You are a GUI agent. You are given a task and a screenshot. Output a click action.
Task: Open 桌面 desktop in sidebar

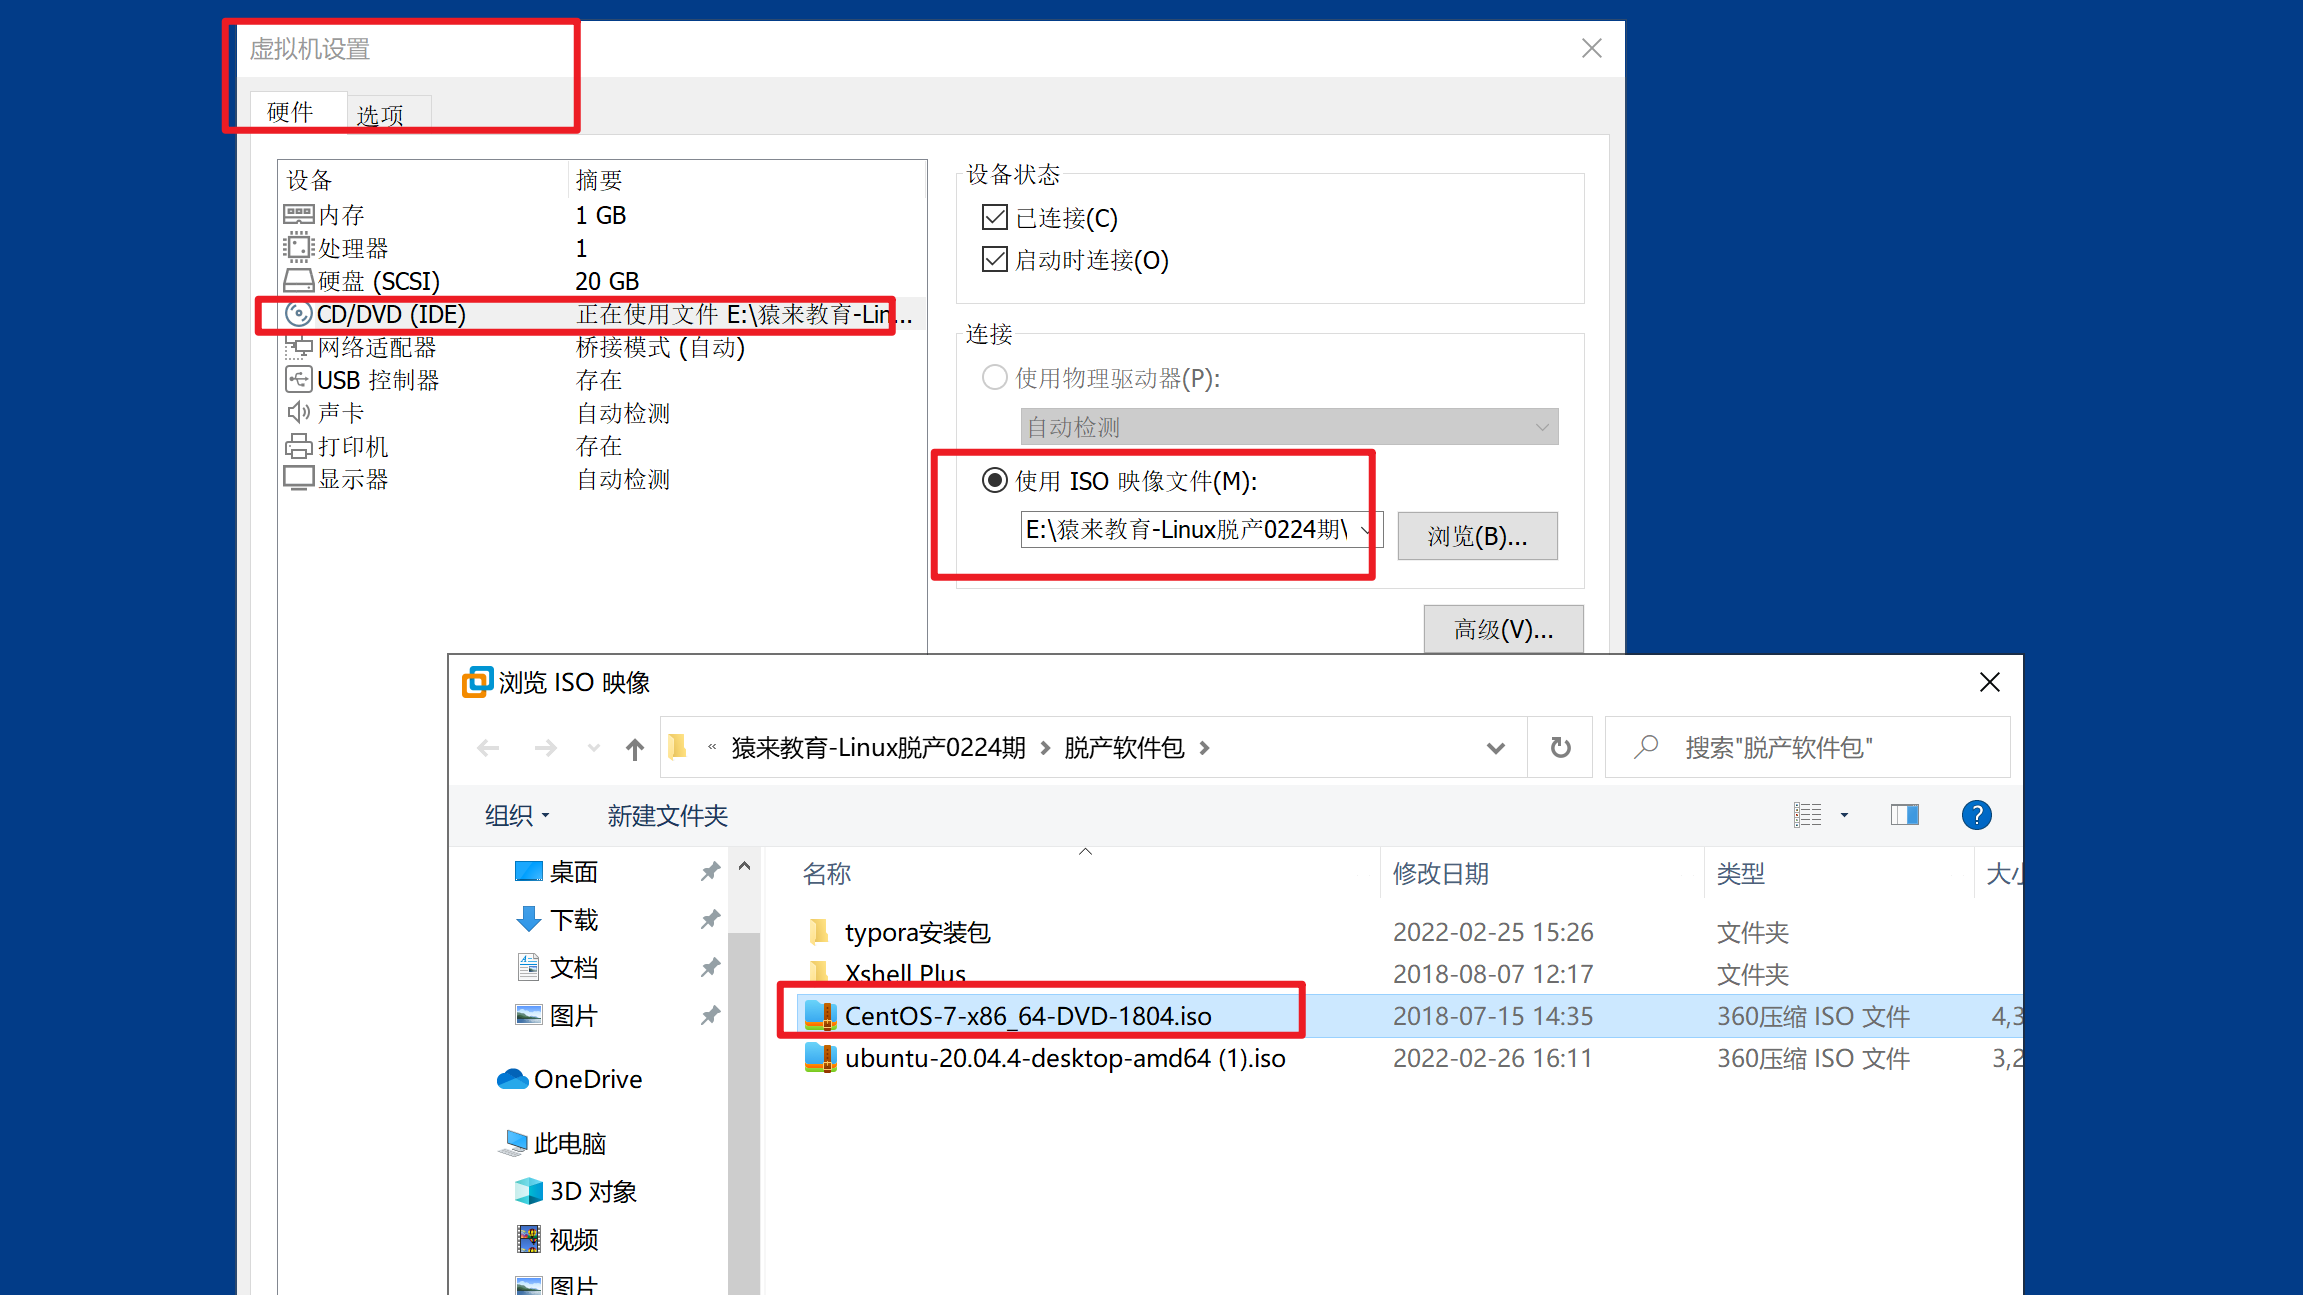coord(574,872)
